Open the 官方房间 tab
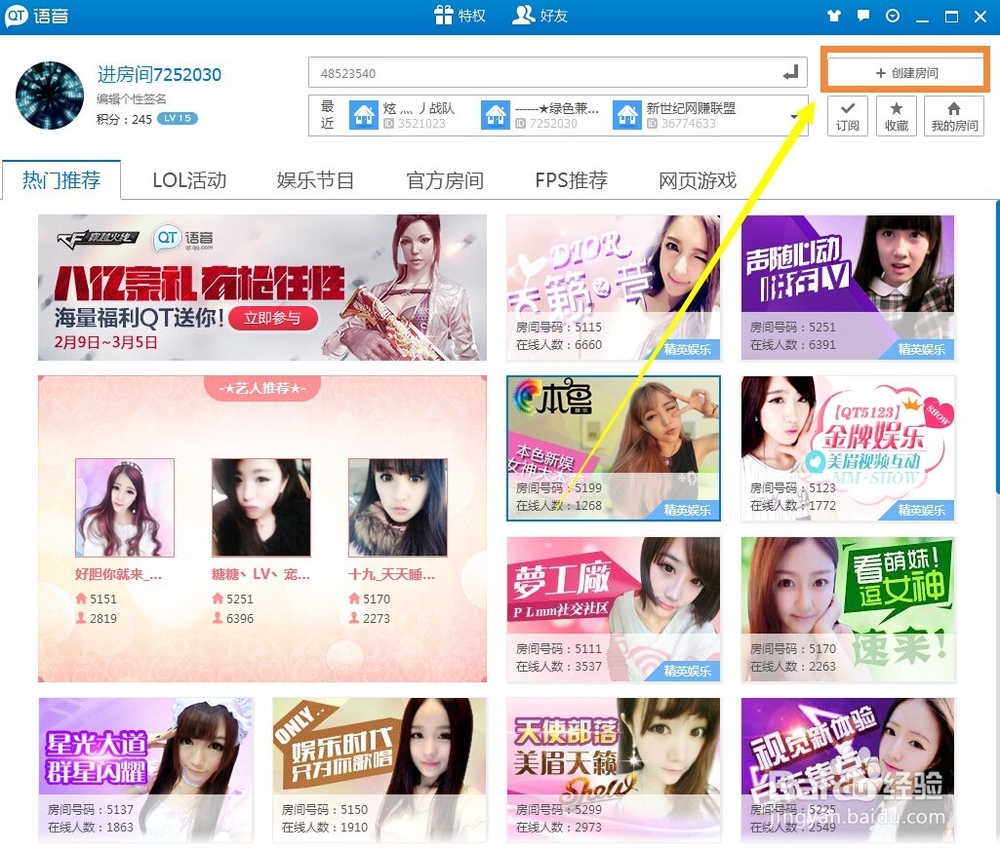 click(445, 181)
